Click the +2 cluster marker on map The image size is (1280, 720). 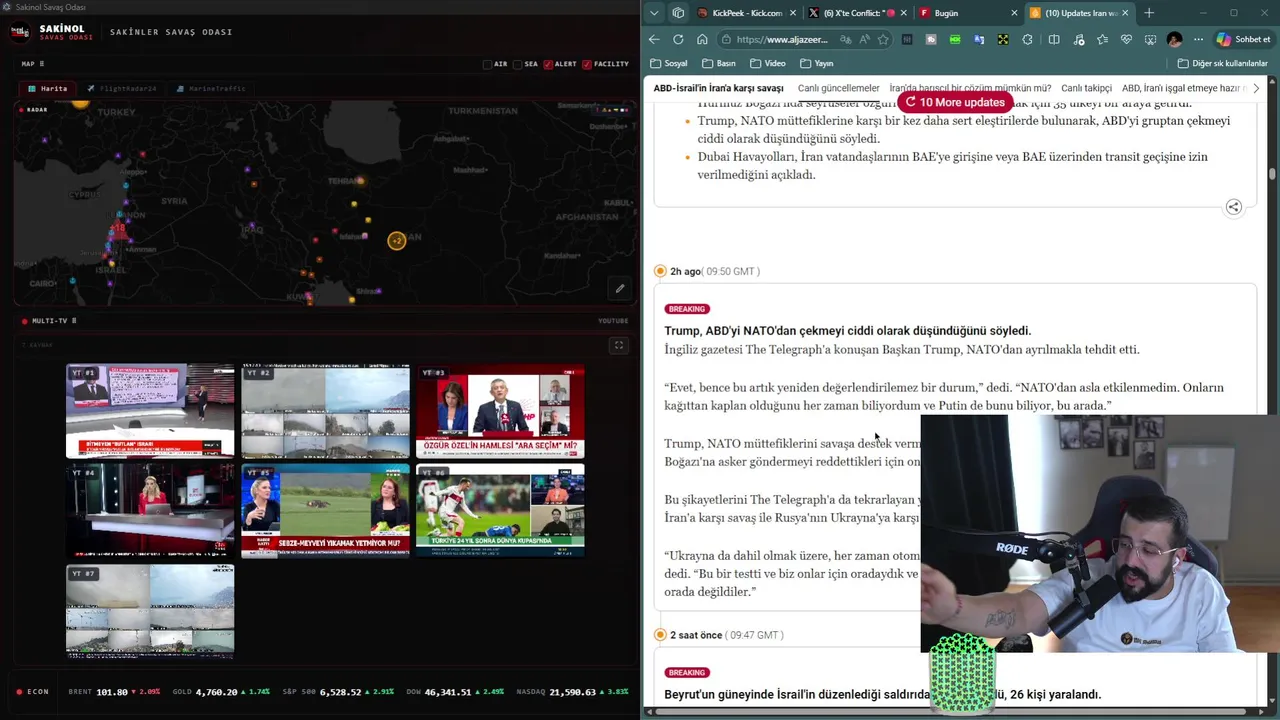[x=397, y=241]
